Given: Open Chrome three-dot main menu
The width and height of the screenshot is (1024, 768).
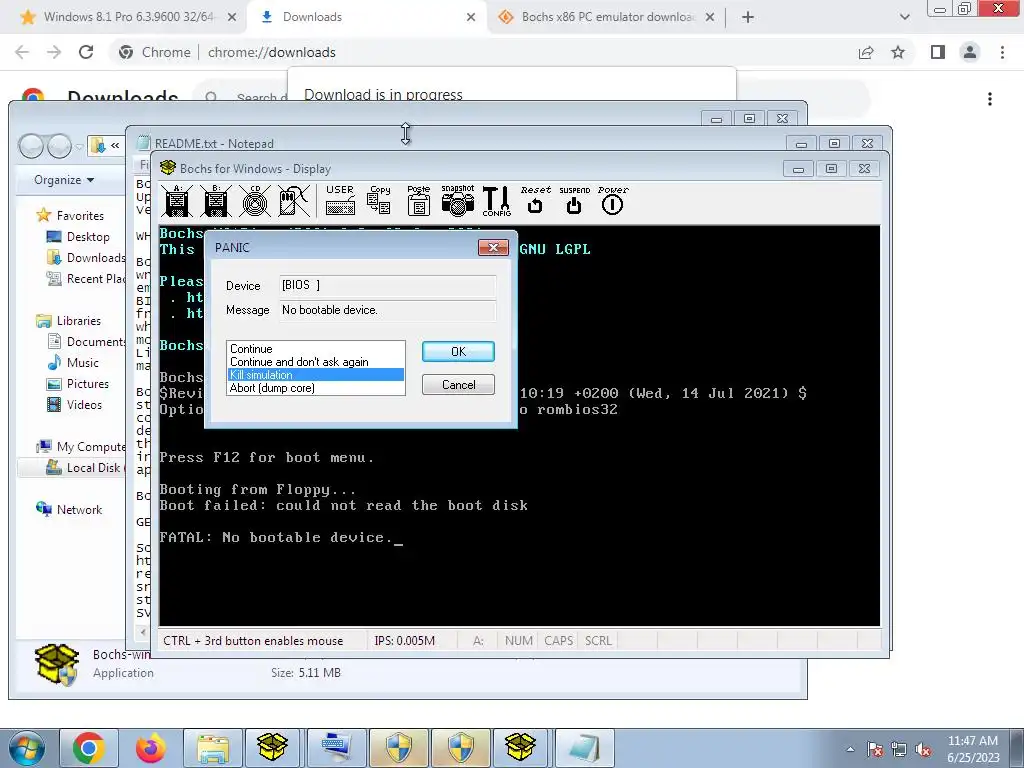Looking at the screenshot, I should coord(1002,52).
